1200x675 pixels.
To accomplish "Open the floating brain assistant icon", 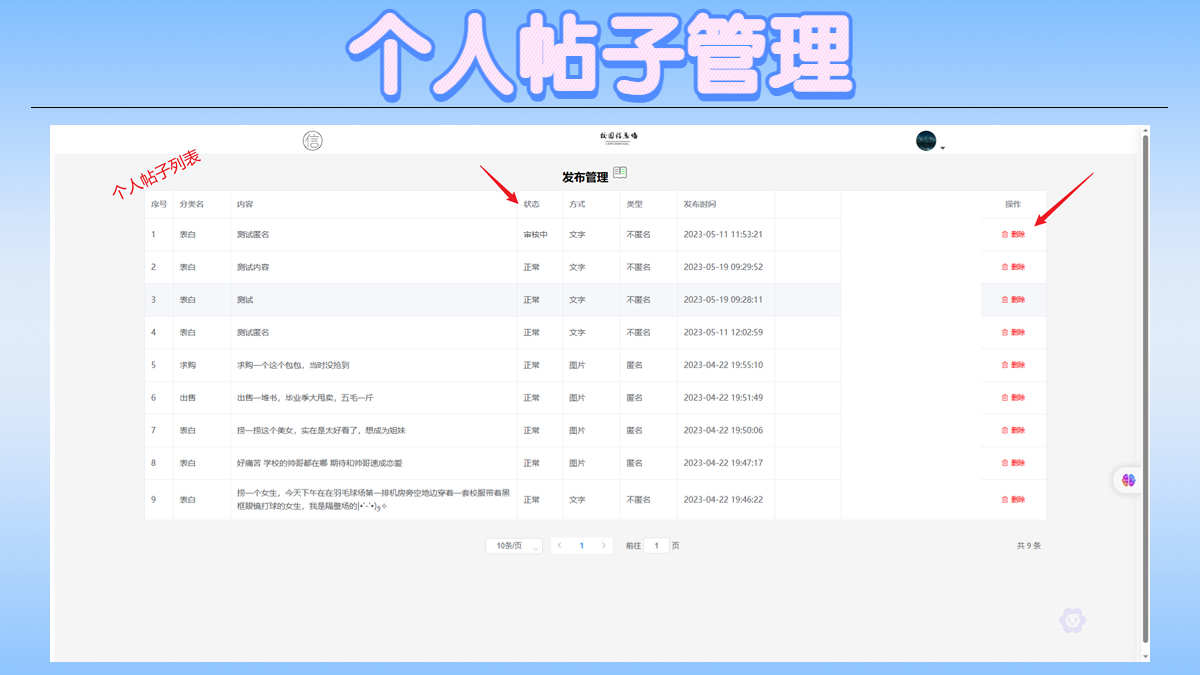I will (1128, 480).
